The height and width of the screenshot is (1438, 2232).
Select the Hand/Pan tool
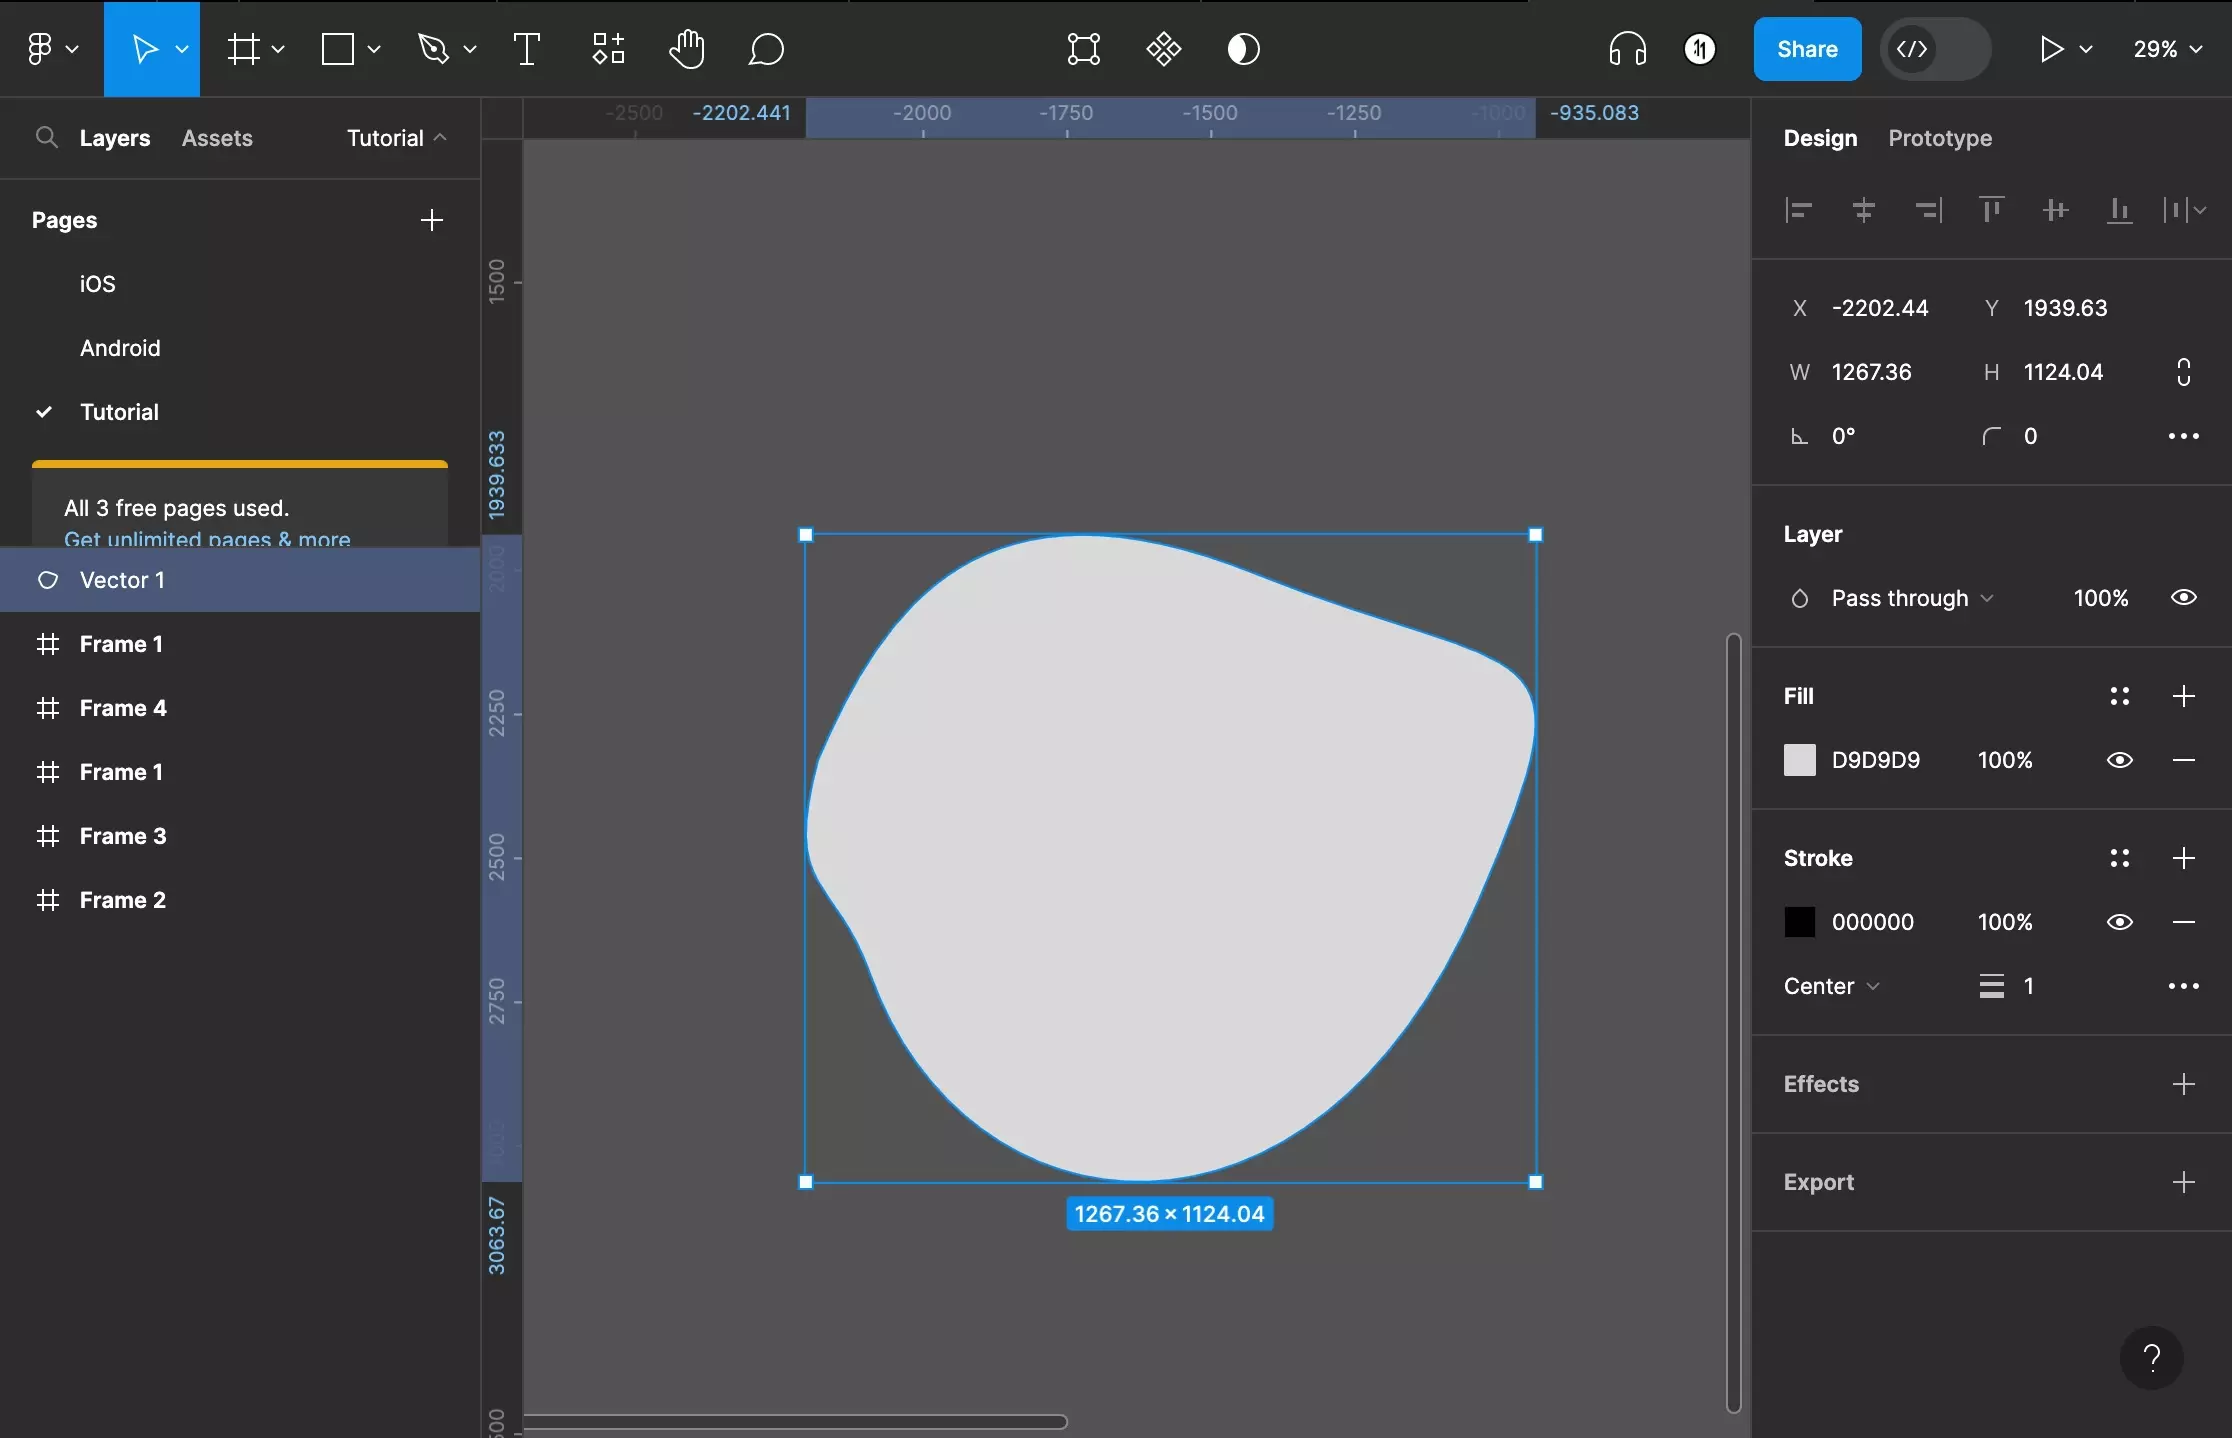[687, 49]
